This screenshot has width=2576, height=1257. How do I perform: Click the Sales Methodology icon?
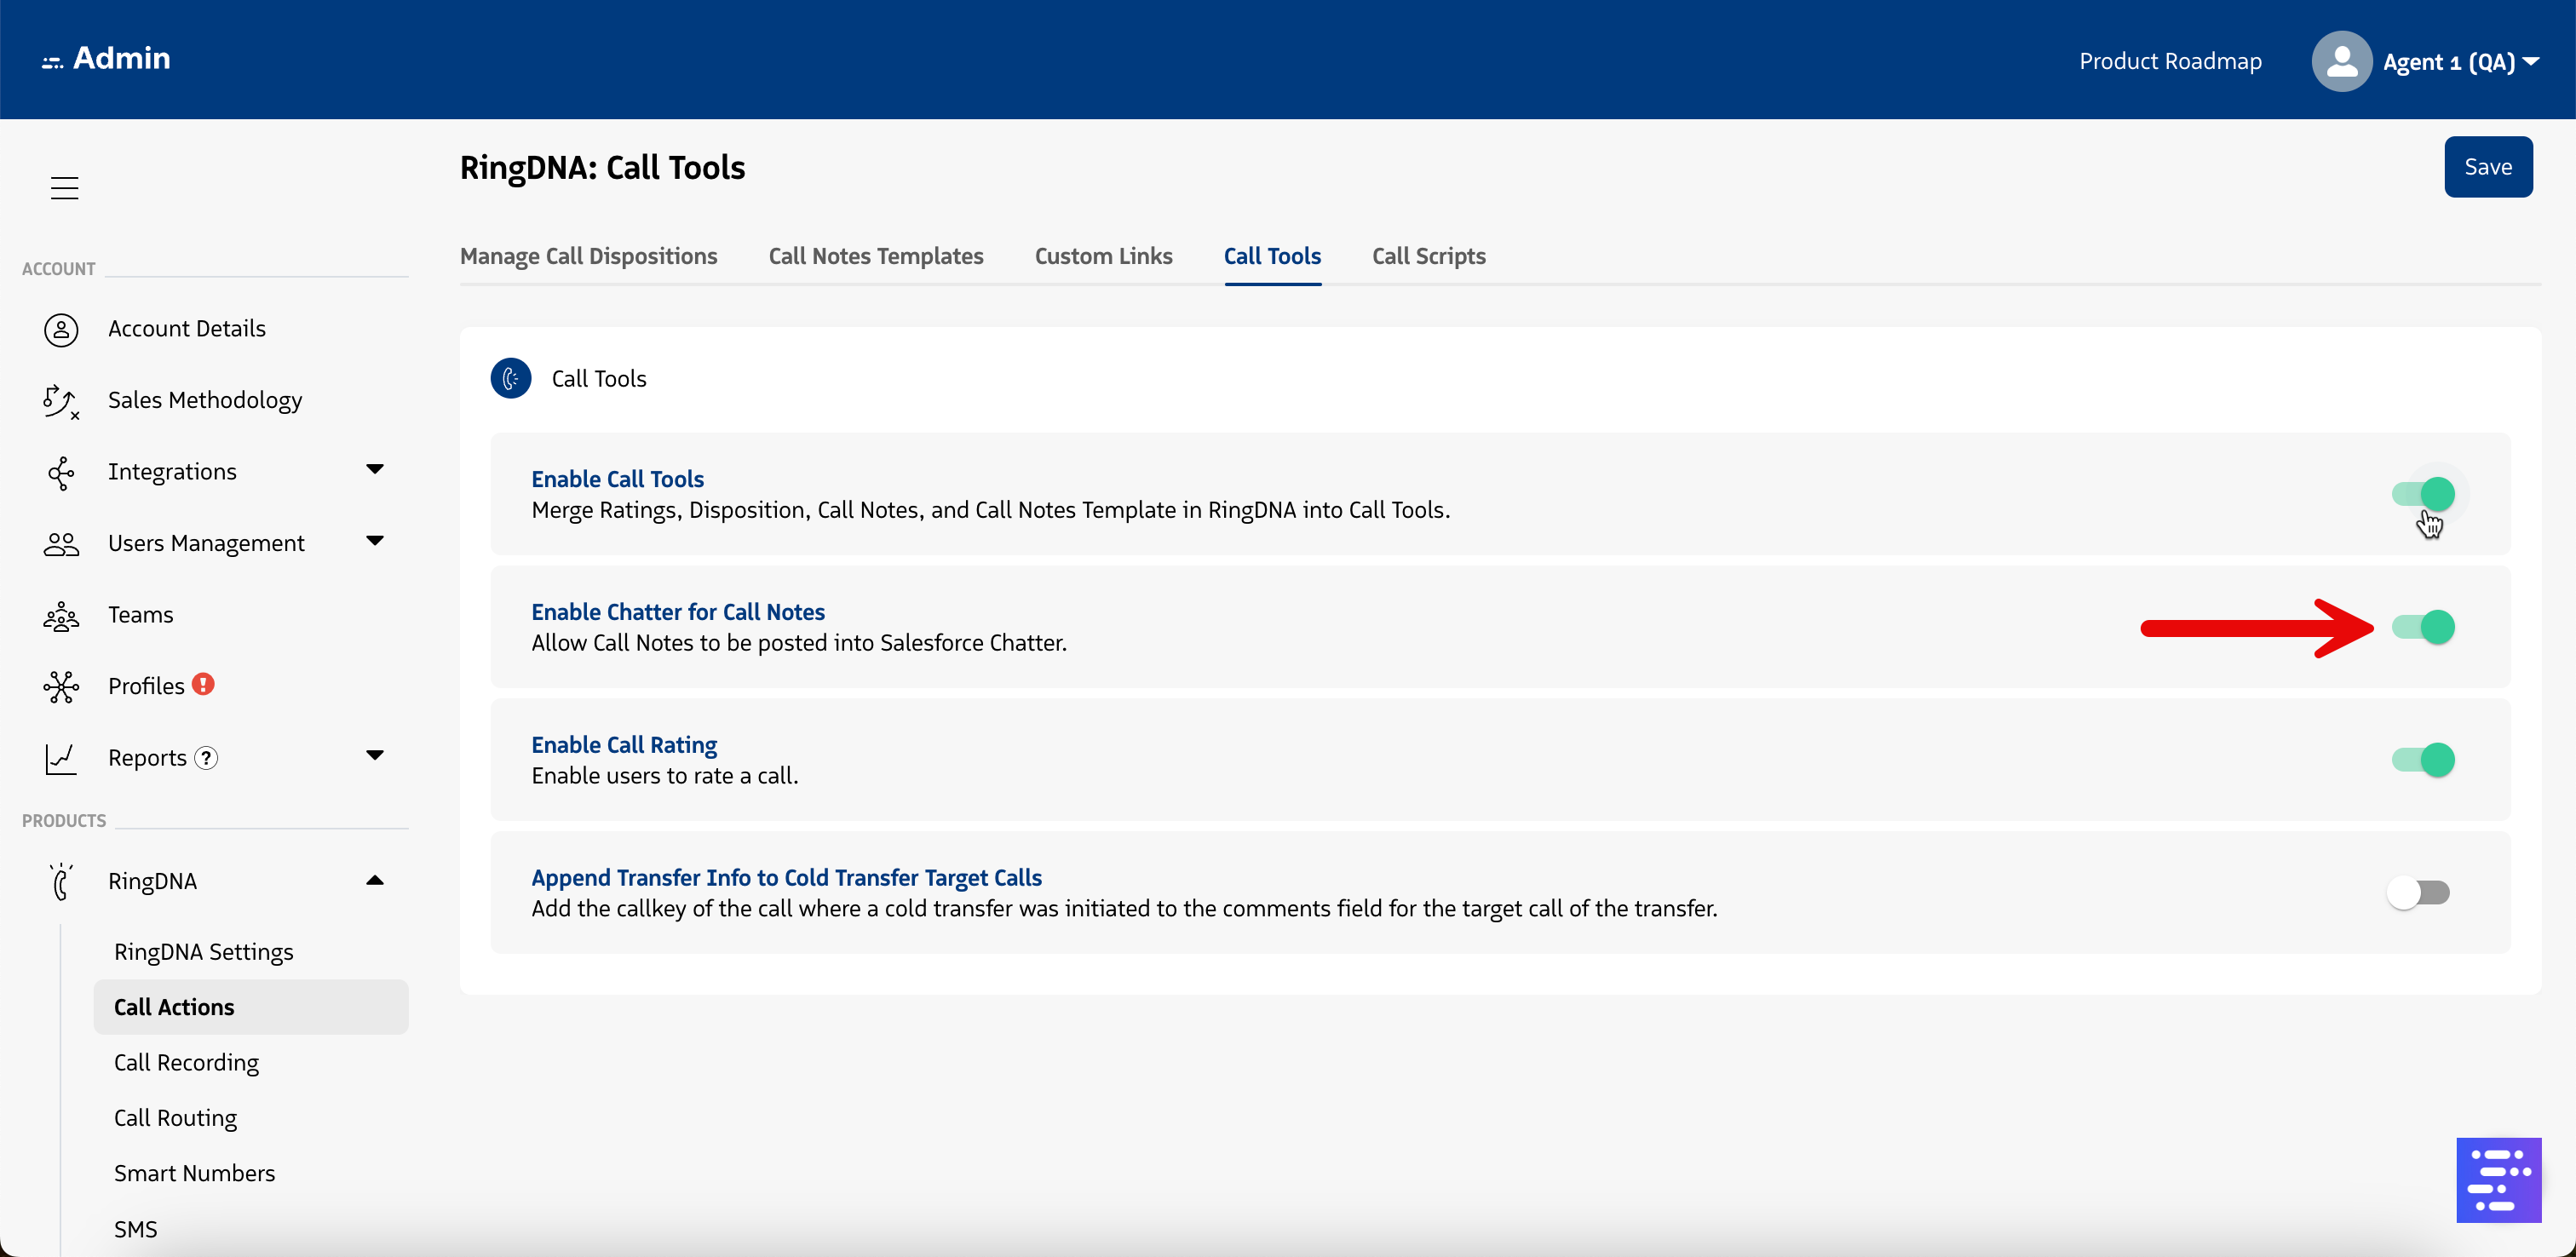click(x=60, y=401)
